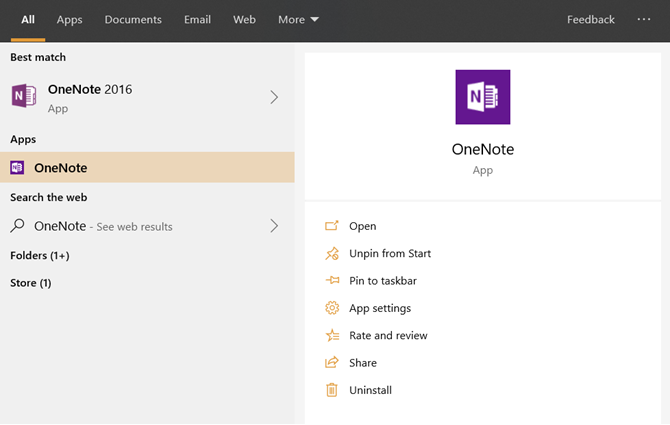Screen dimensions: 670x425
Task: Select the Web search tab
Action: [x=244, y=20]
